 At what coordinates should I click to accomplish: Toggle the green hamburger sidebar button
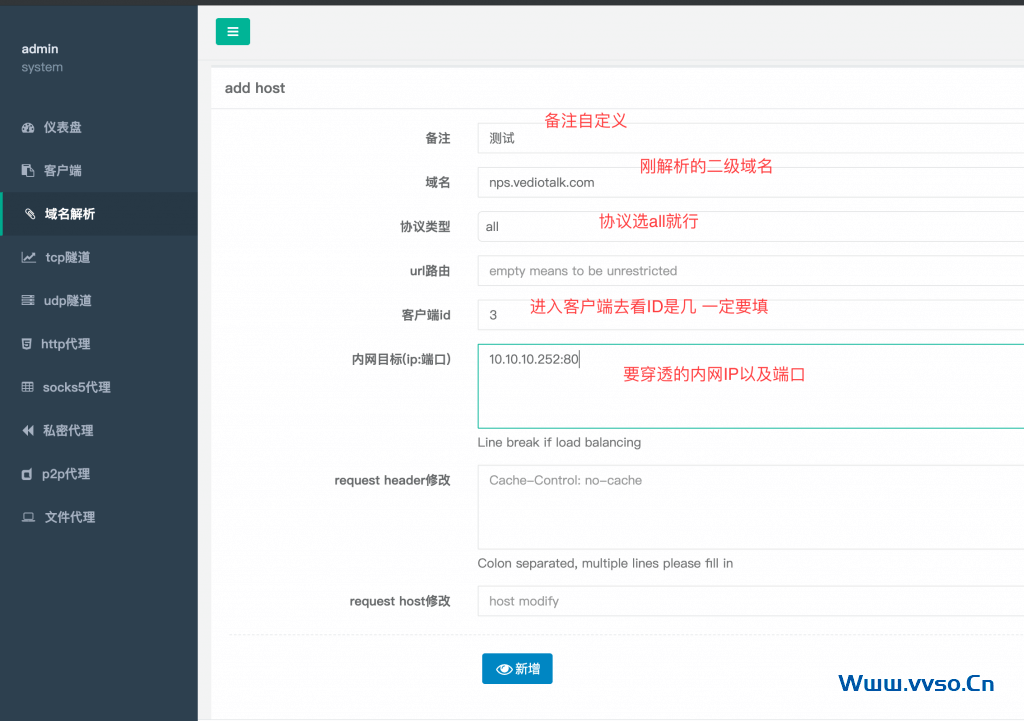[x=233, y=32]
